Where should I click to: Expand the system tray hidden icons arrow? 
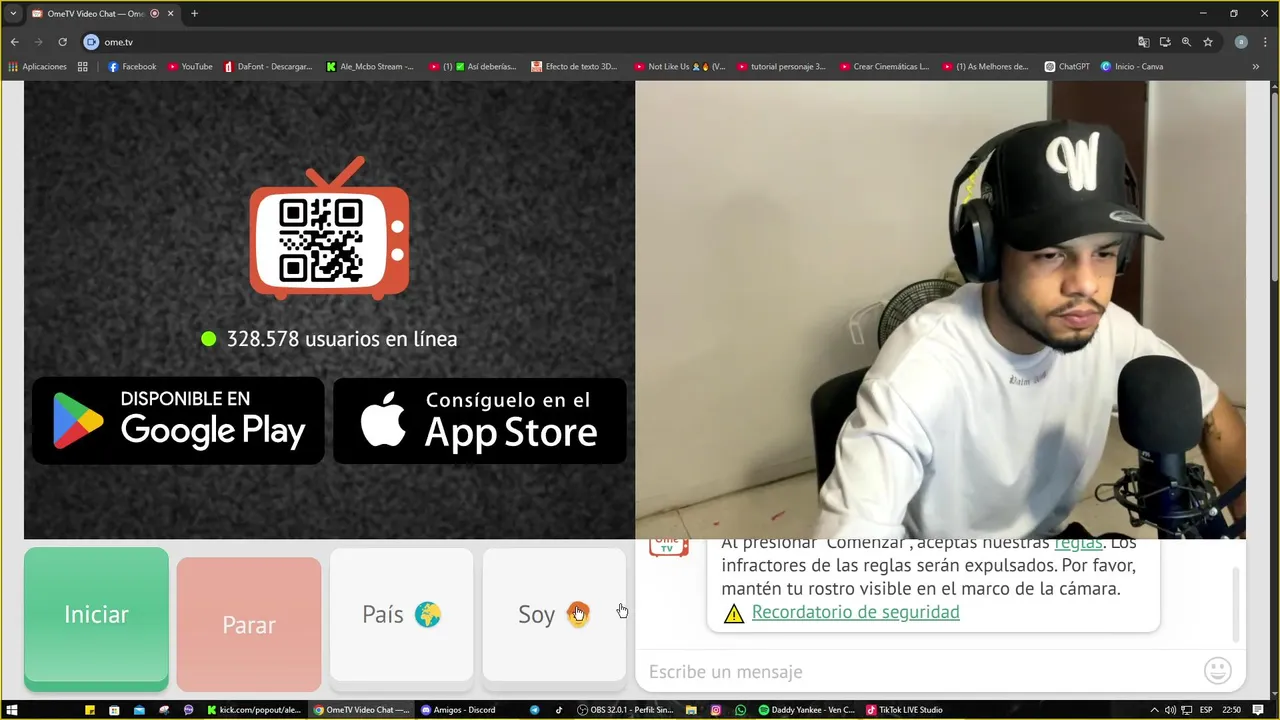tap(1155, 710)
